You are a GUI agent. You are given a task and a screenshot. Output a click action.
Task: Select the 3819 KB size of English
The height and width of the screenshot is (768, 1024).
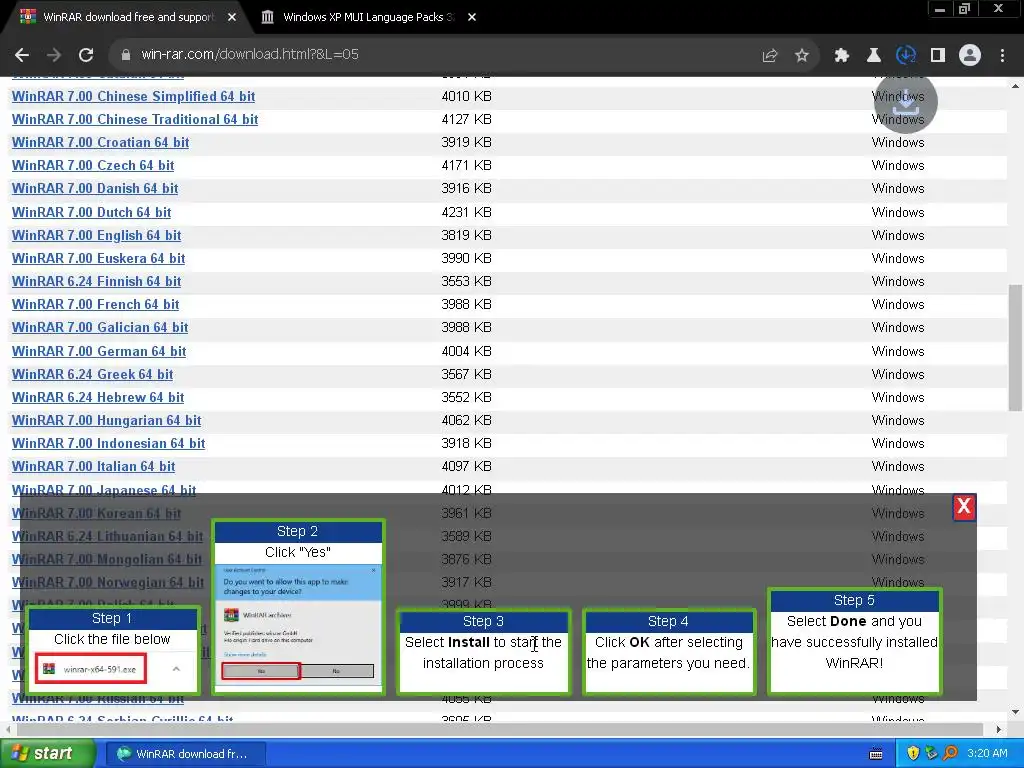(x=466, y=235)
